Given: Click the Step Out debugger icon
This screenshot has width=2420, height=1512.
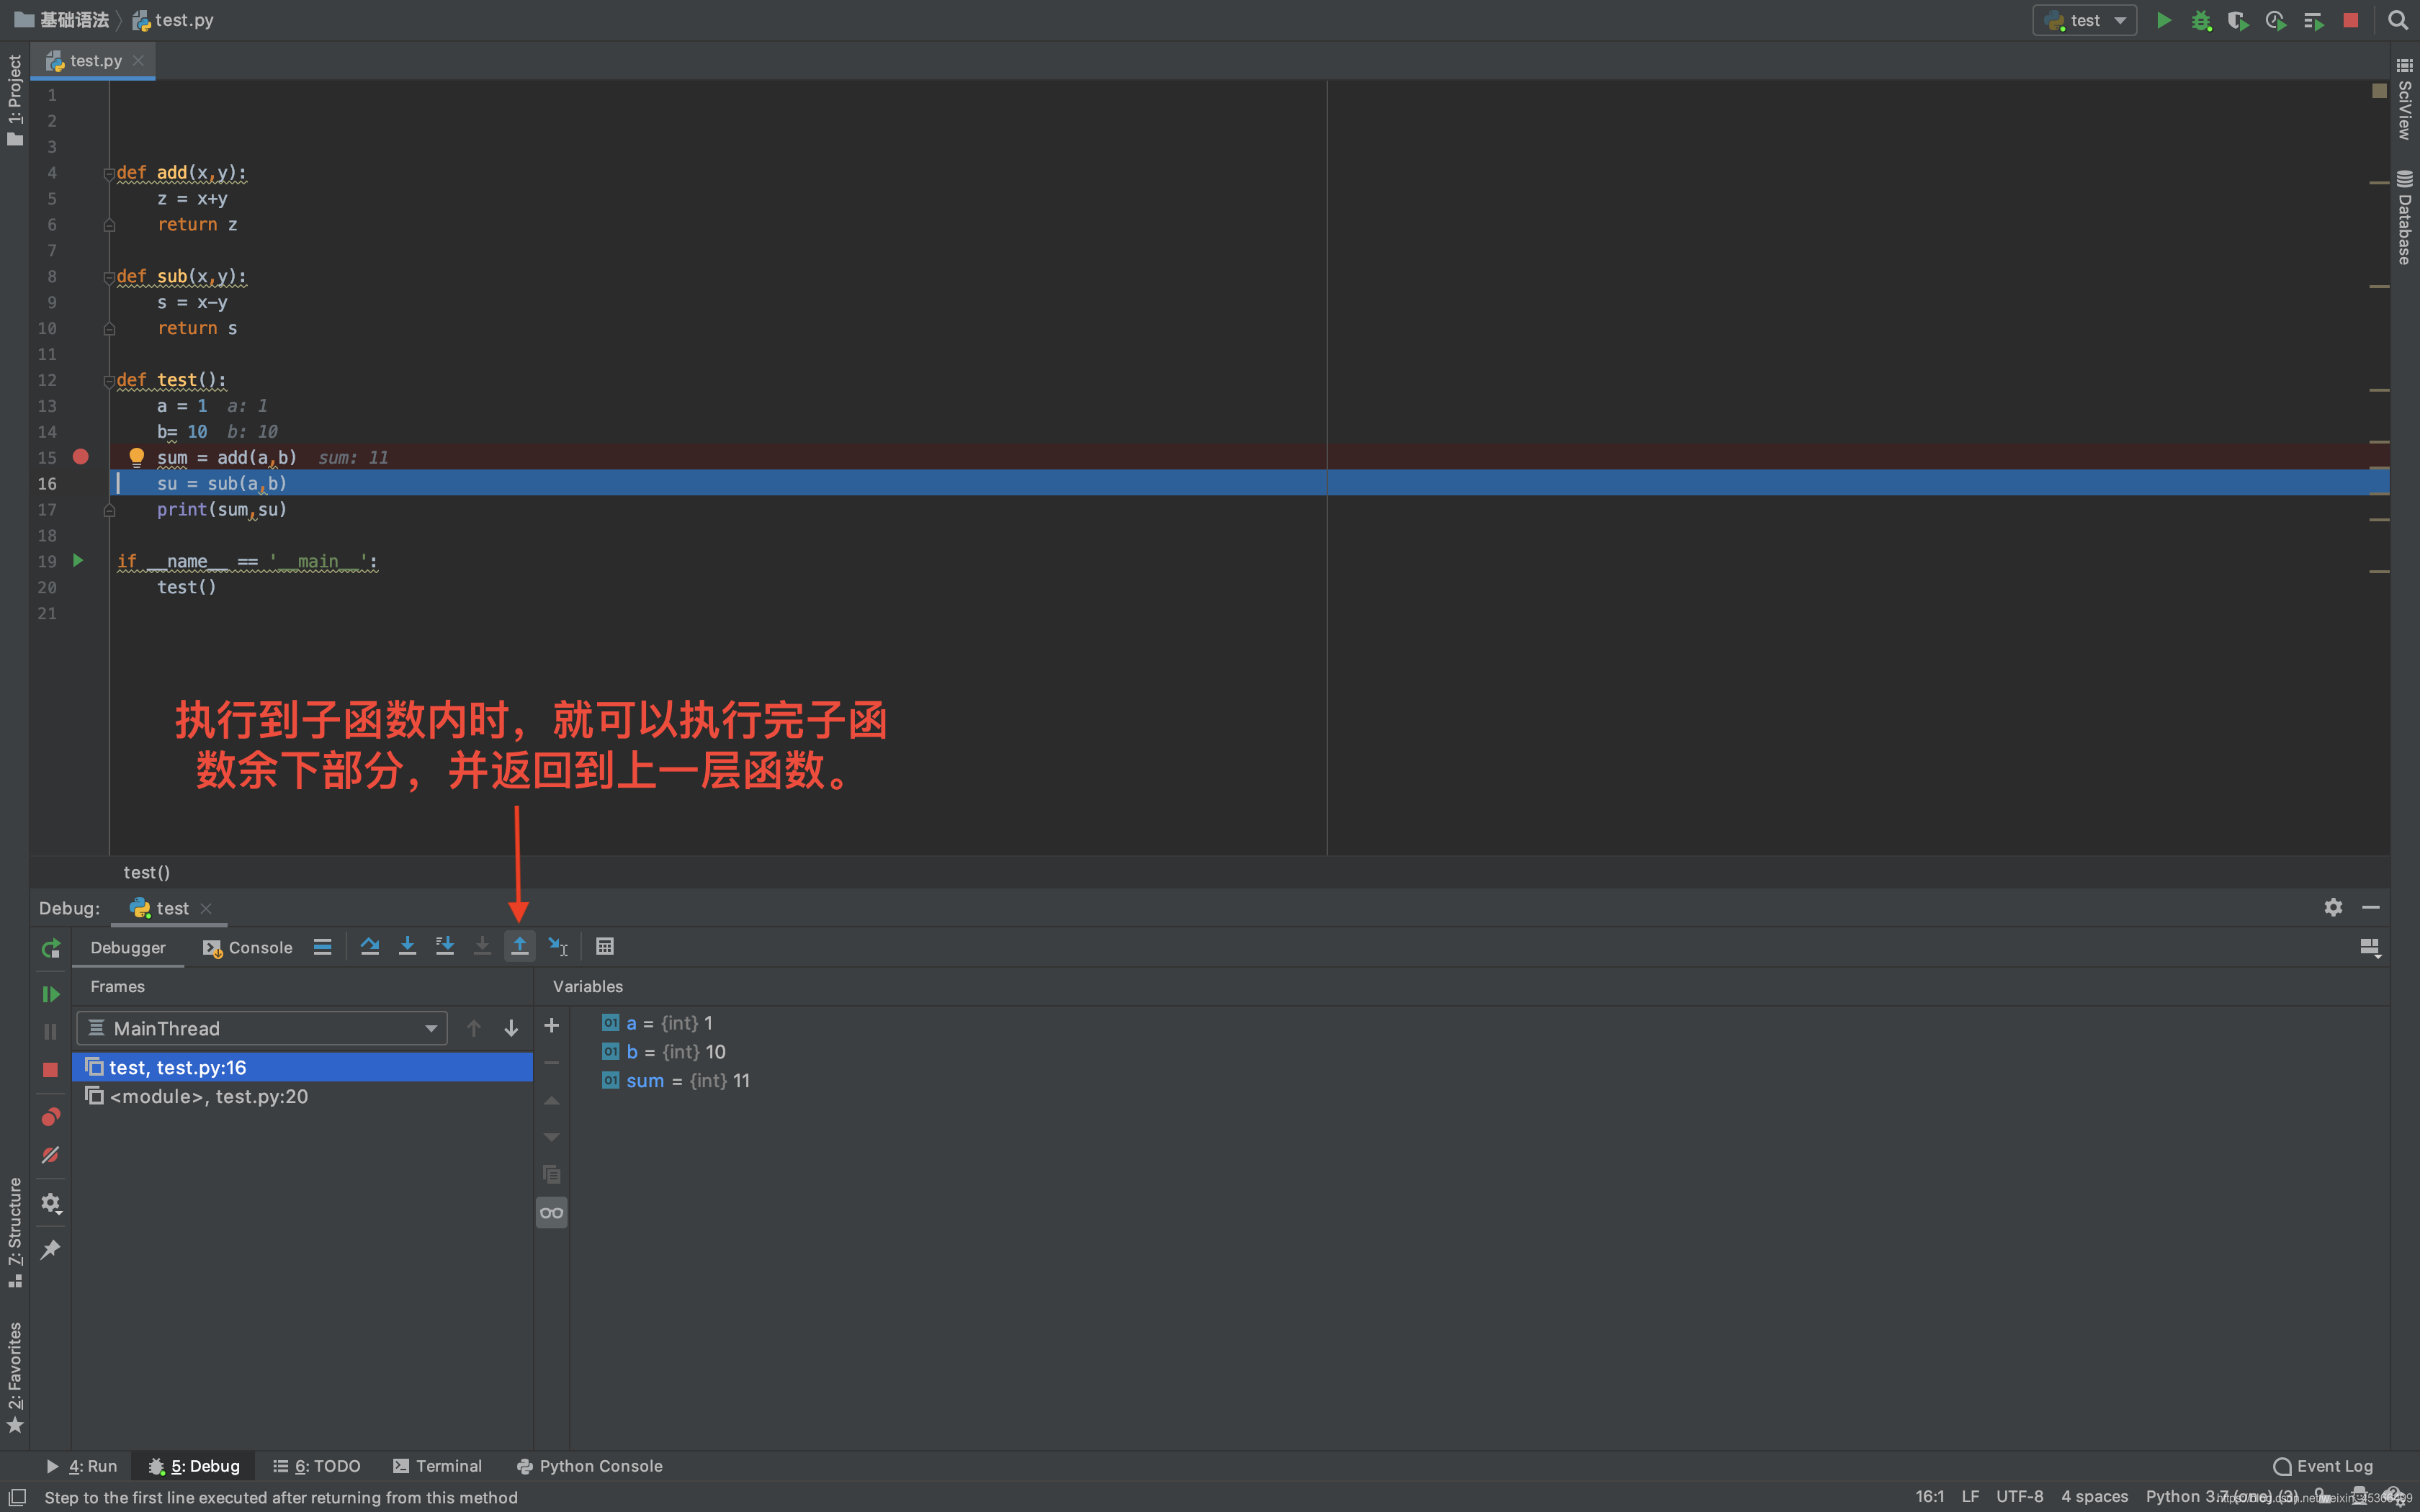Looking at the screenshot, I should point(520,946).
